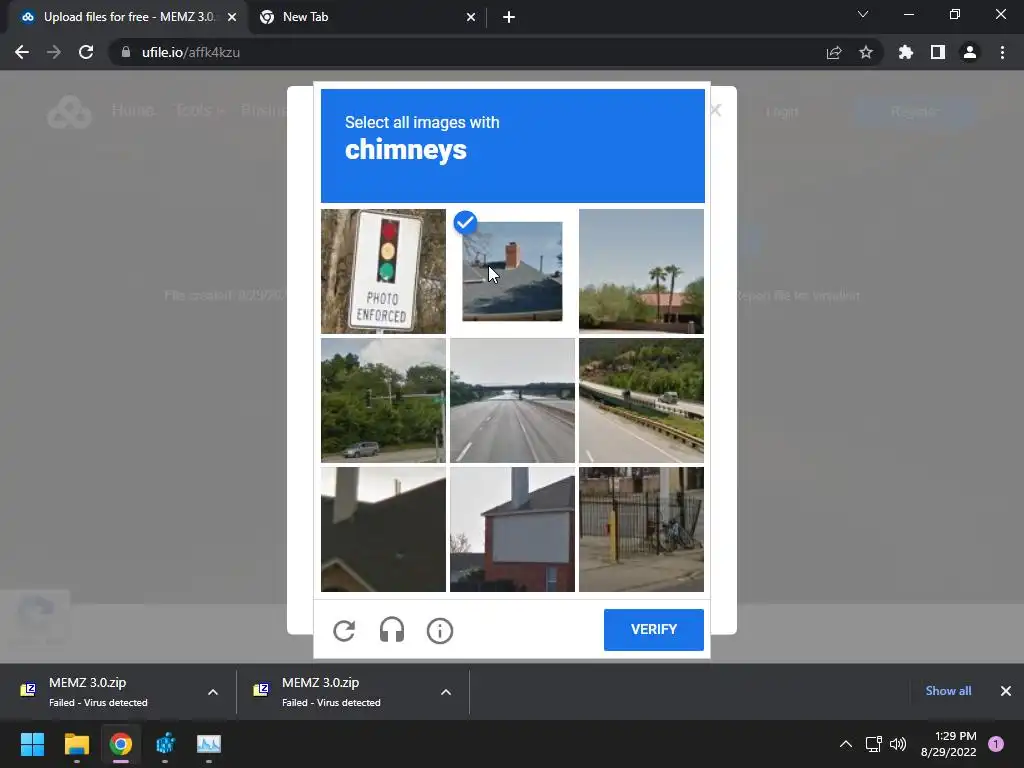Open the captcha help info icon
This screenshot has height=768, width=1024.
coord(440,631)
